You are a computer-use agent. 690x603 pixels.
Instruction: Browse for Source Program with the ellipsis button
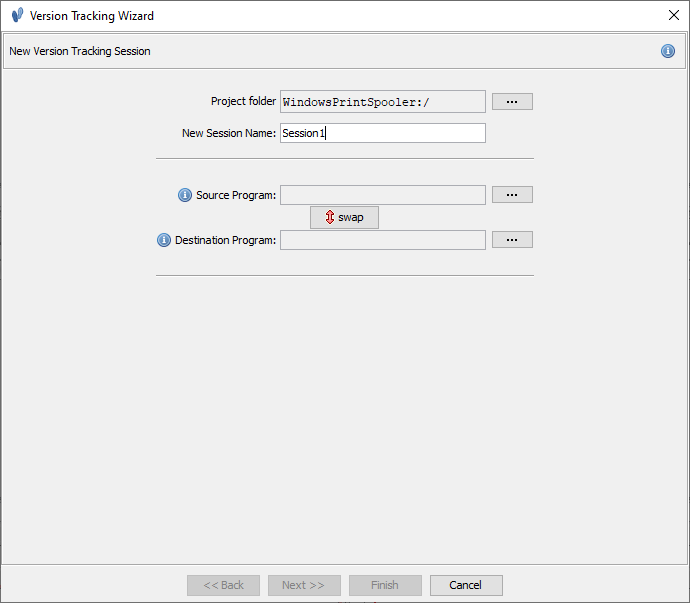coord(512,195)
